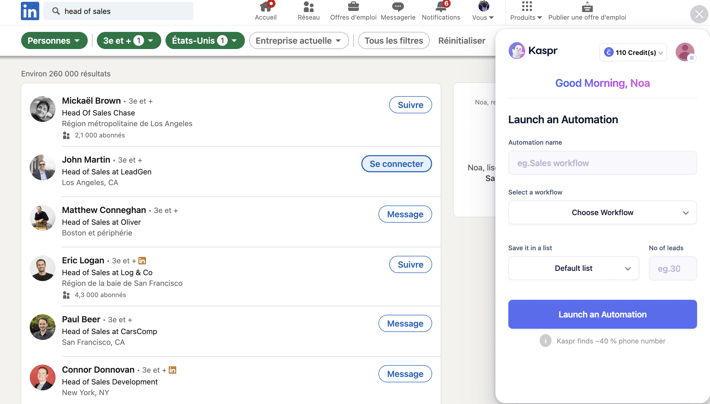The height and width of the screenshot is (404, 710).
Task: Open the 3e et + filter dropdown
Action: 129,41
